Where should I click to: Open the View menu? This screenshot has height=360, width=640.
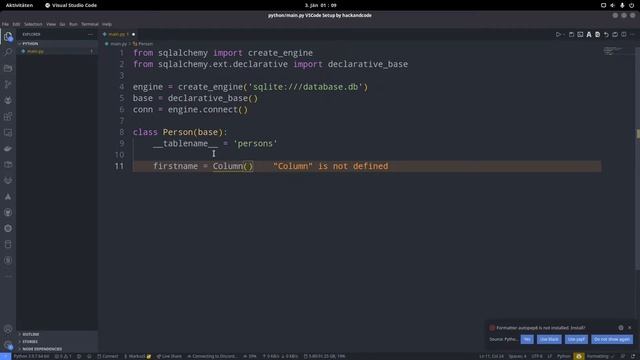coord(51,24)
